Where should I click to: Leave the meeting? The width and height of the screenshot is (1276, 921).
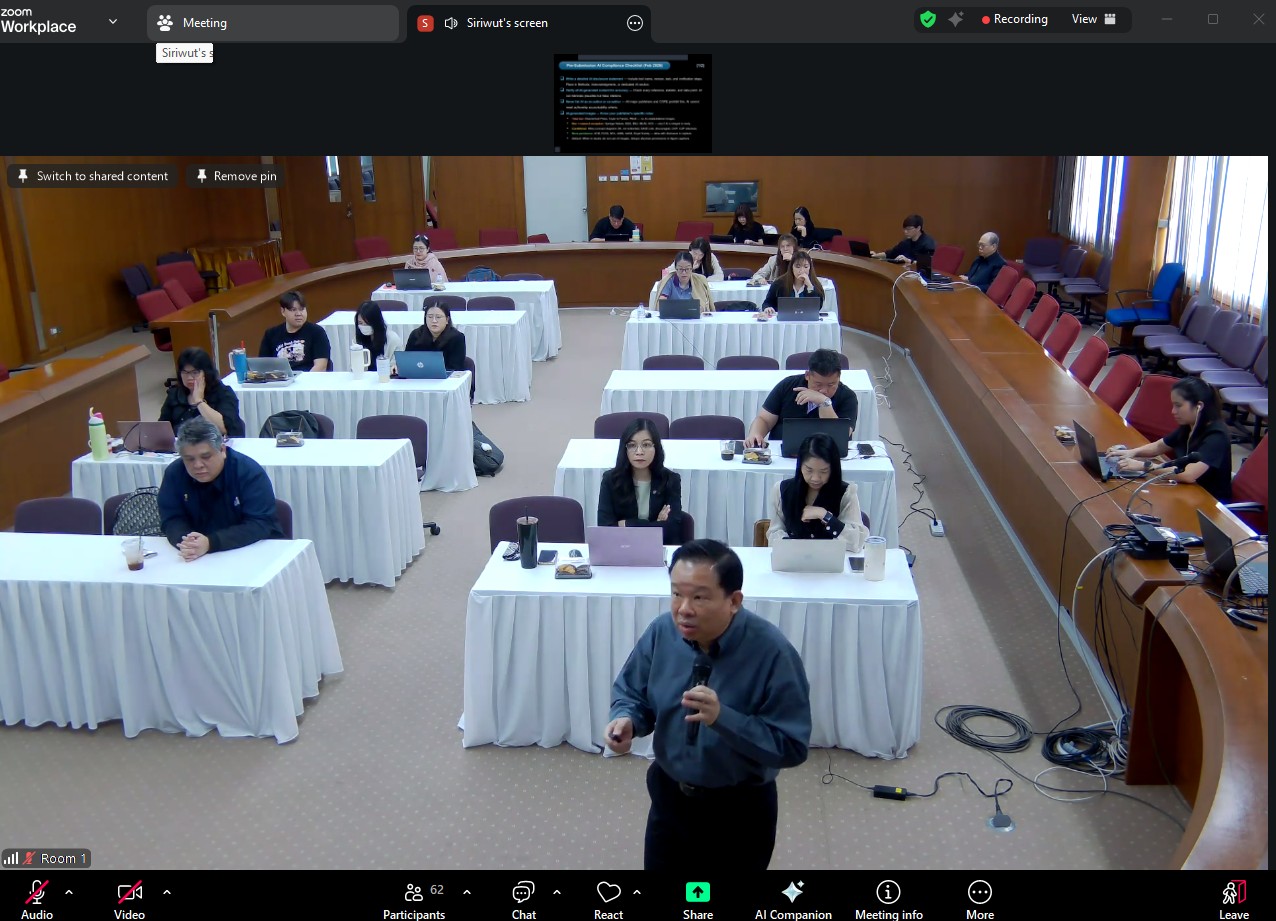tap(1234, 897)
